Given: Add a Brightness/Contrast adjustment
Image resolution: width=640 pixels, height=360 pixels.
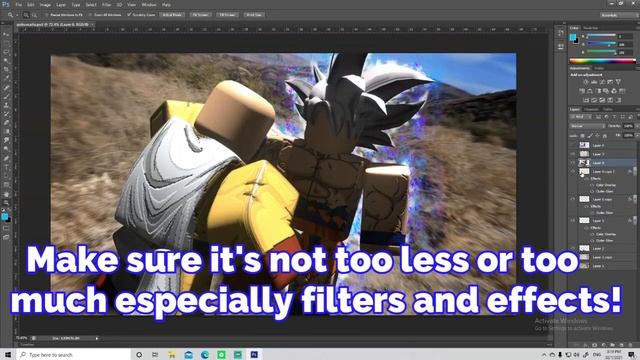Looking at the screenshot, I should pyautogui.click(x=585, y=82).
